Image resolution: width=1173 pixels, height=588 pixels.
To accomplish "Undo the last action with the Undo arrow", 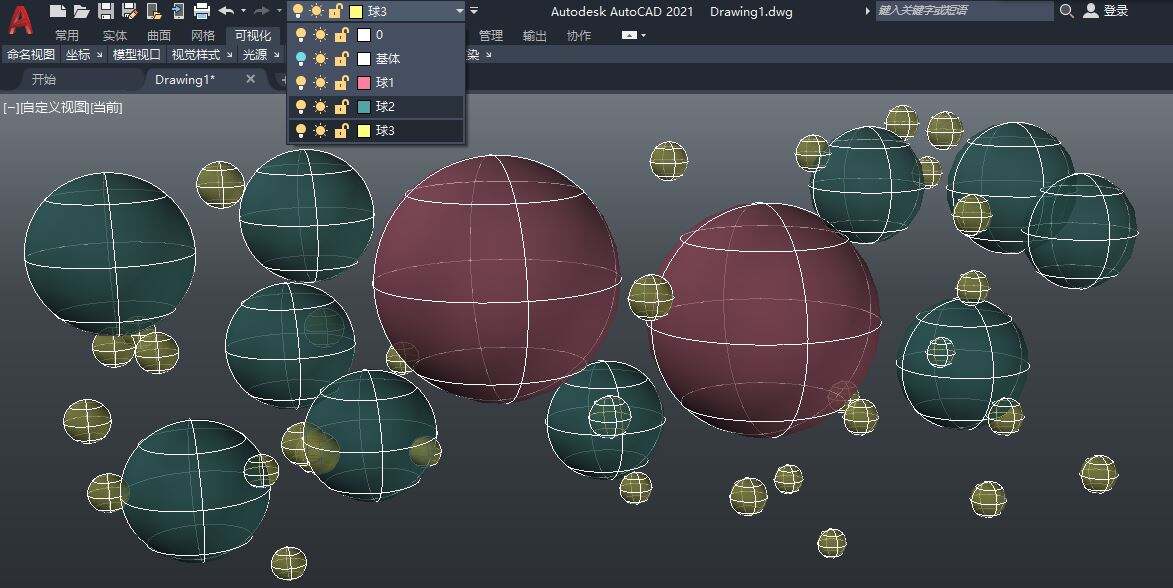I will tap(226, 11).
